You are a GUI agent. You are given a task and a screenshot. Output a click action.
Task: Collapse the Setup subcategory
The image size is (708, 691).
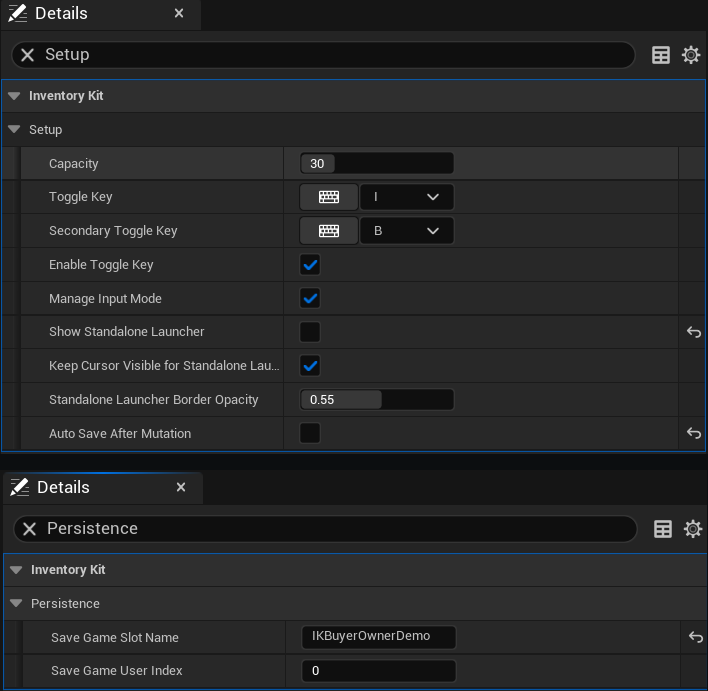coord(14,130)
